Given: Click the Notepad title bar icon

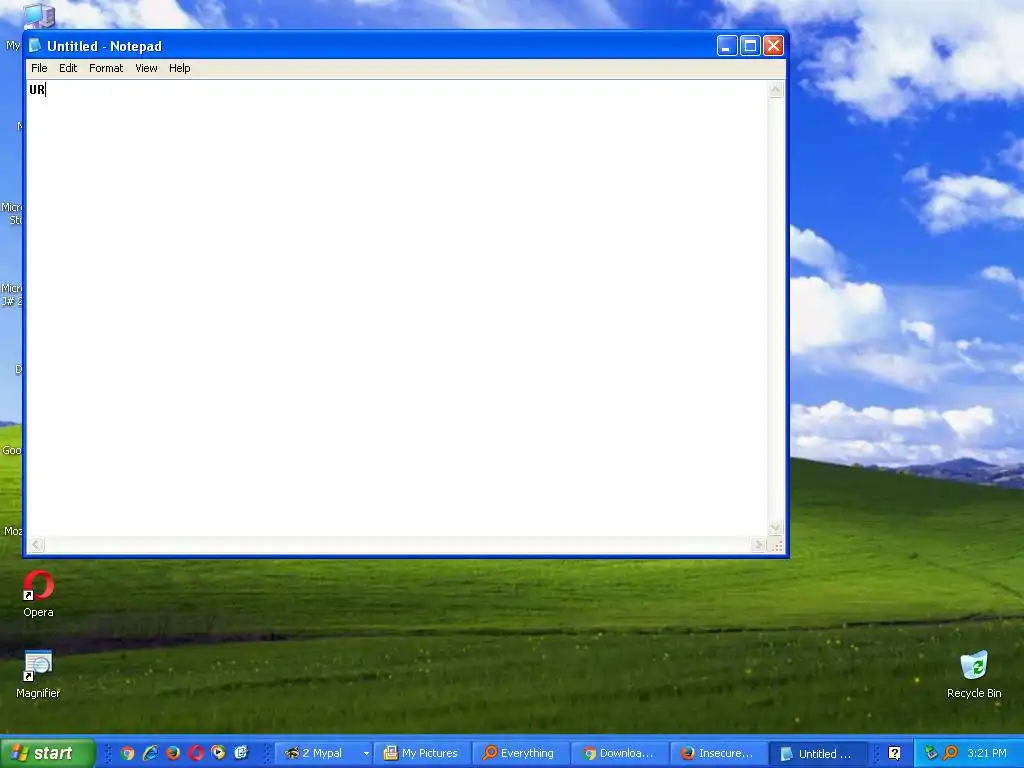Looking at the screenshot, I should [x=35, y=46].
